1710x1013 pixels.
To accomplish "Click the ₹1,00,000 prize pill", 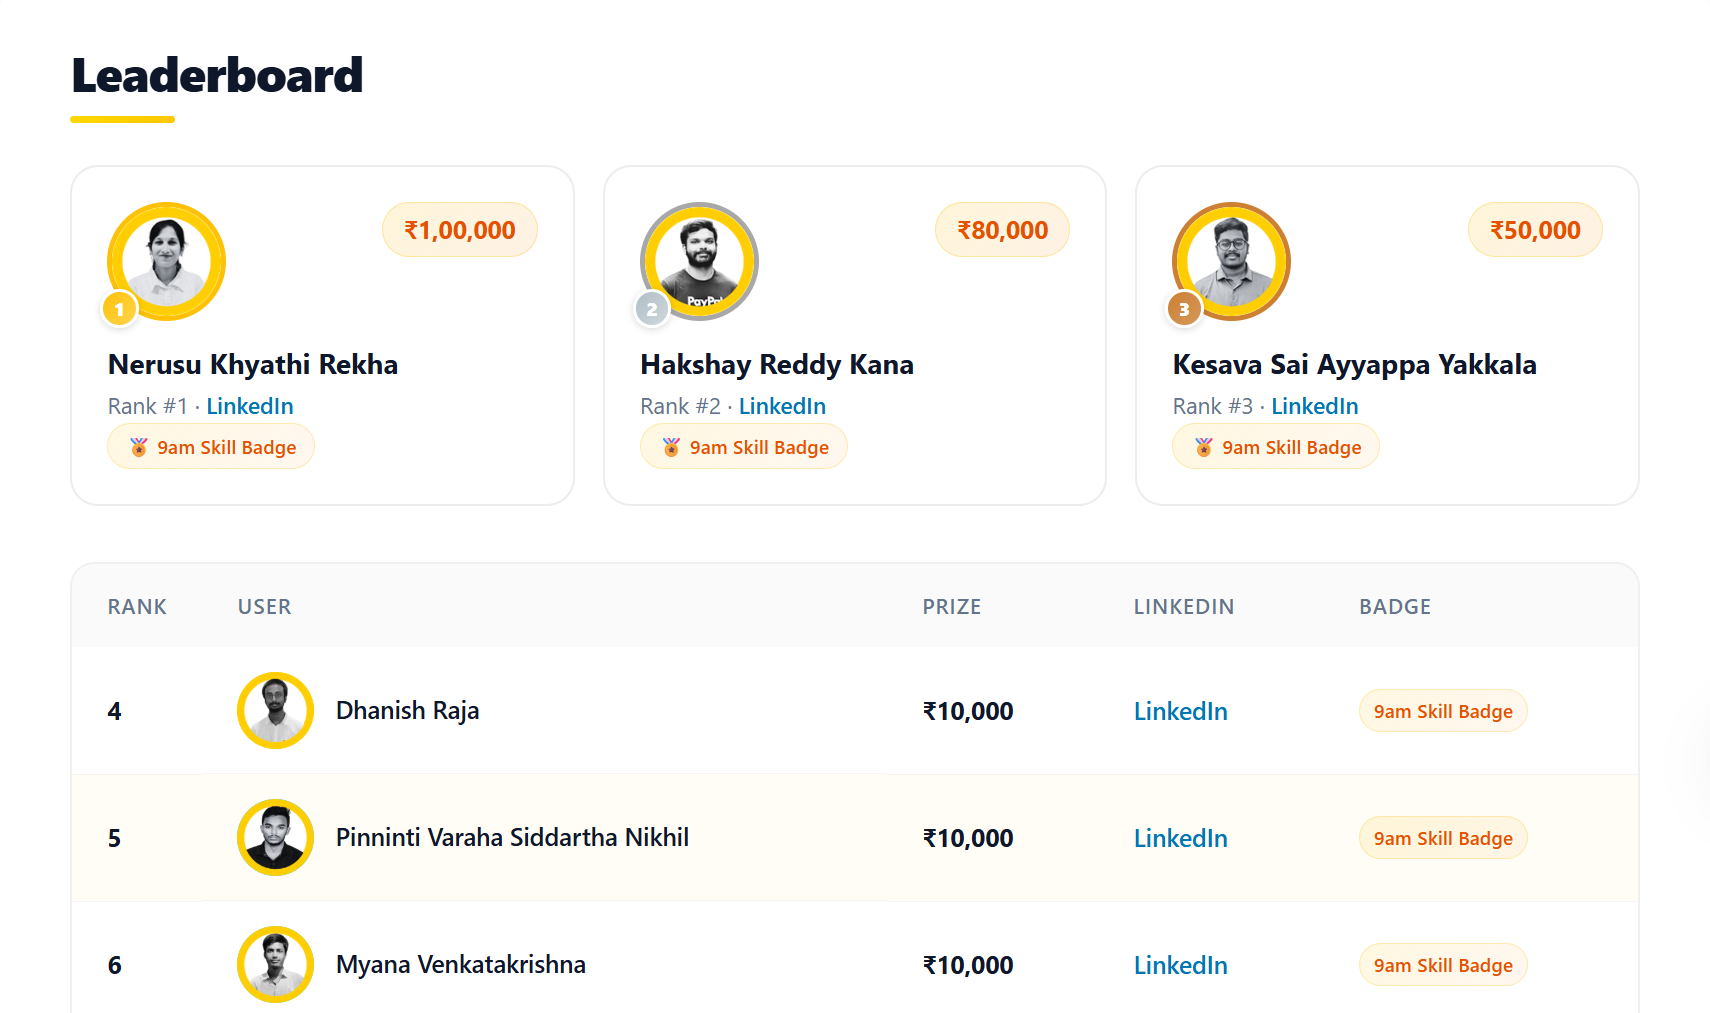I will 460,230.
